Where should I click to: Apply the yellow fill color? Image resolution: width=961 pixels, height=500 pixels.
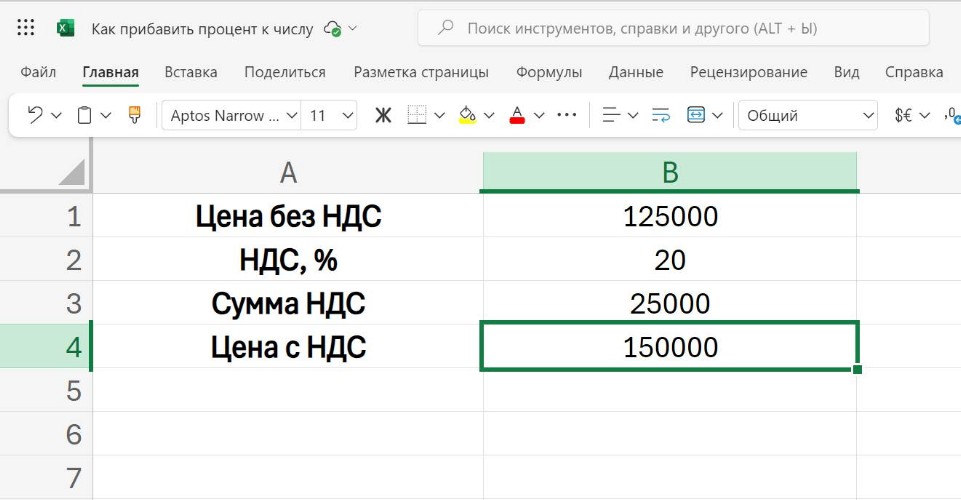click(x=467, y=116)
